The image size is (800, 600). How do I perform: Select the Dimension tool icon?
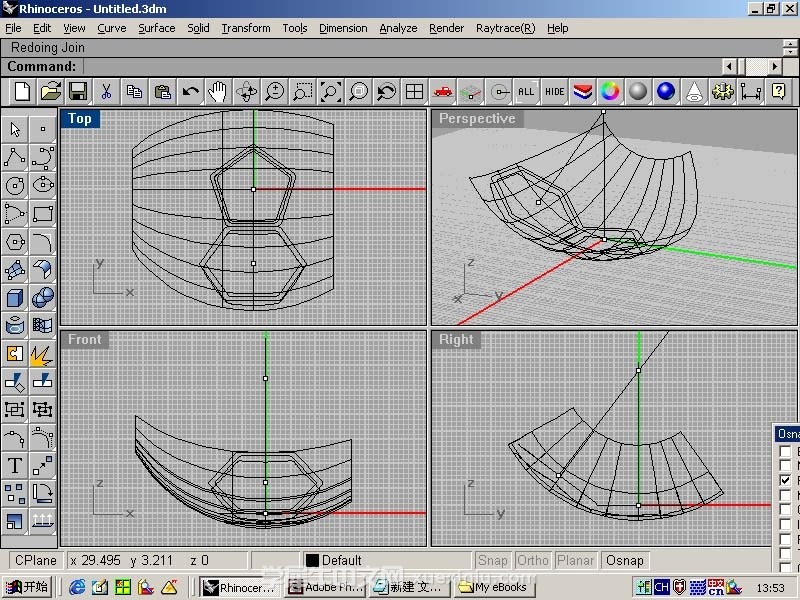pos(751,92)
